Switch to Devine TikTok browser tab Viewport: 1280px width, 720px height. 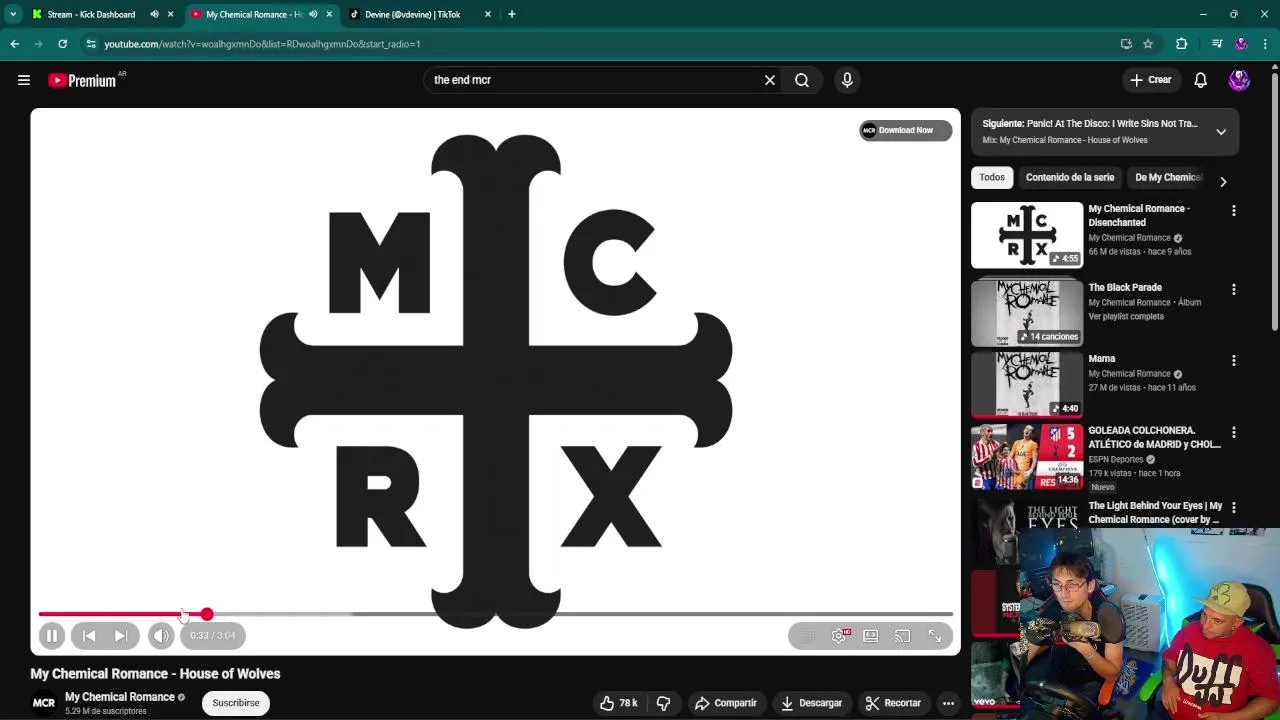[412, 15]
